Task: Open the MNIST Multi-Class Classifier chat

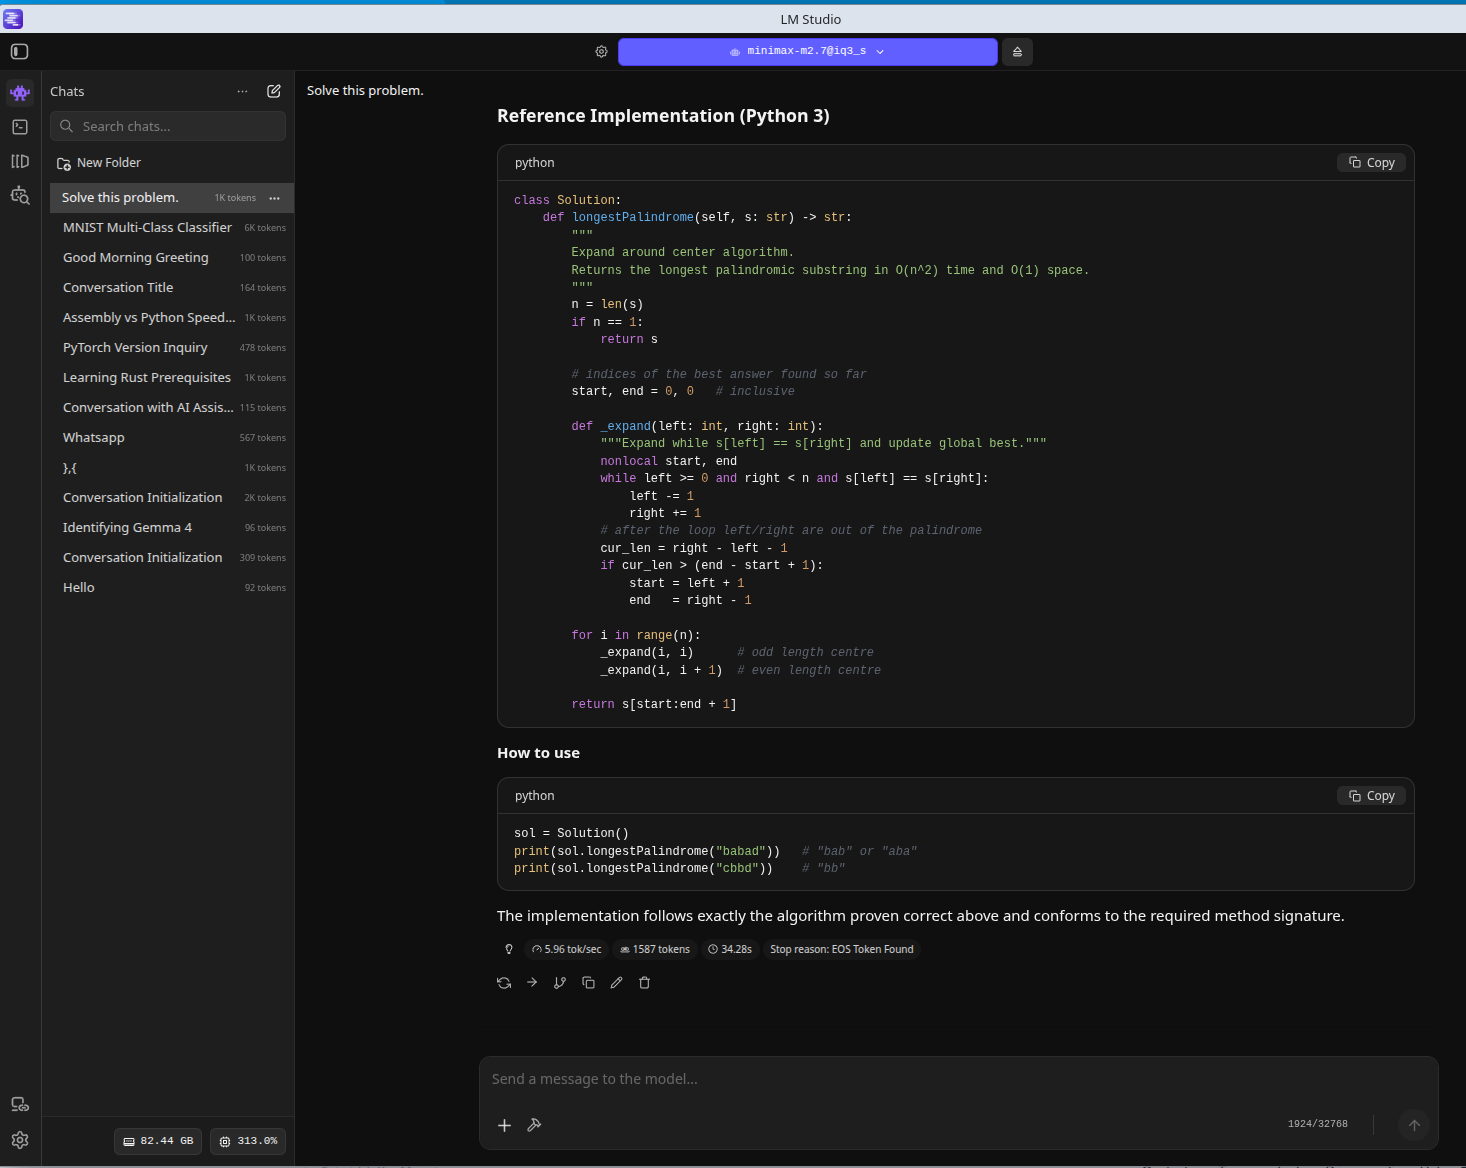Action: (172, 228)
